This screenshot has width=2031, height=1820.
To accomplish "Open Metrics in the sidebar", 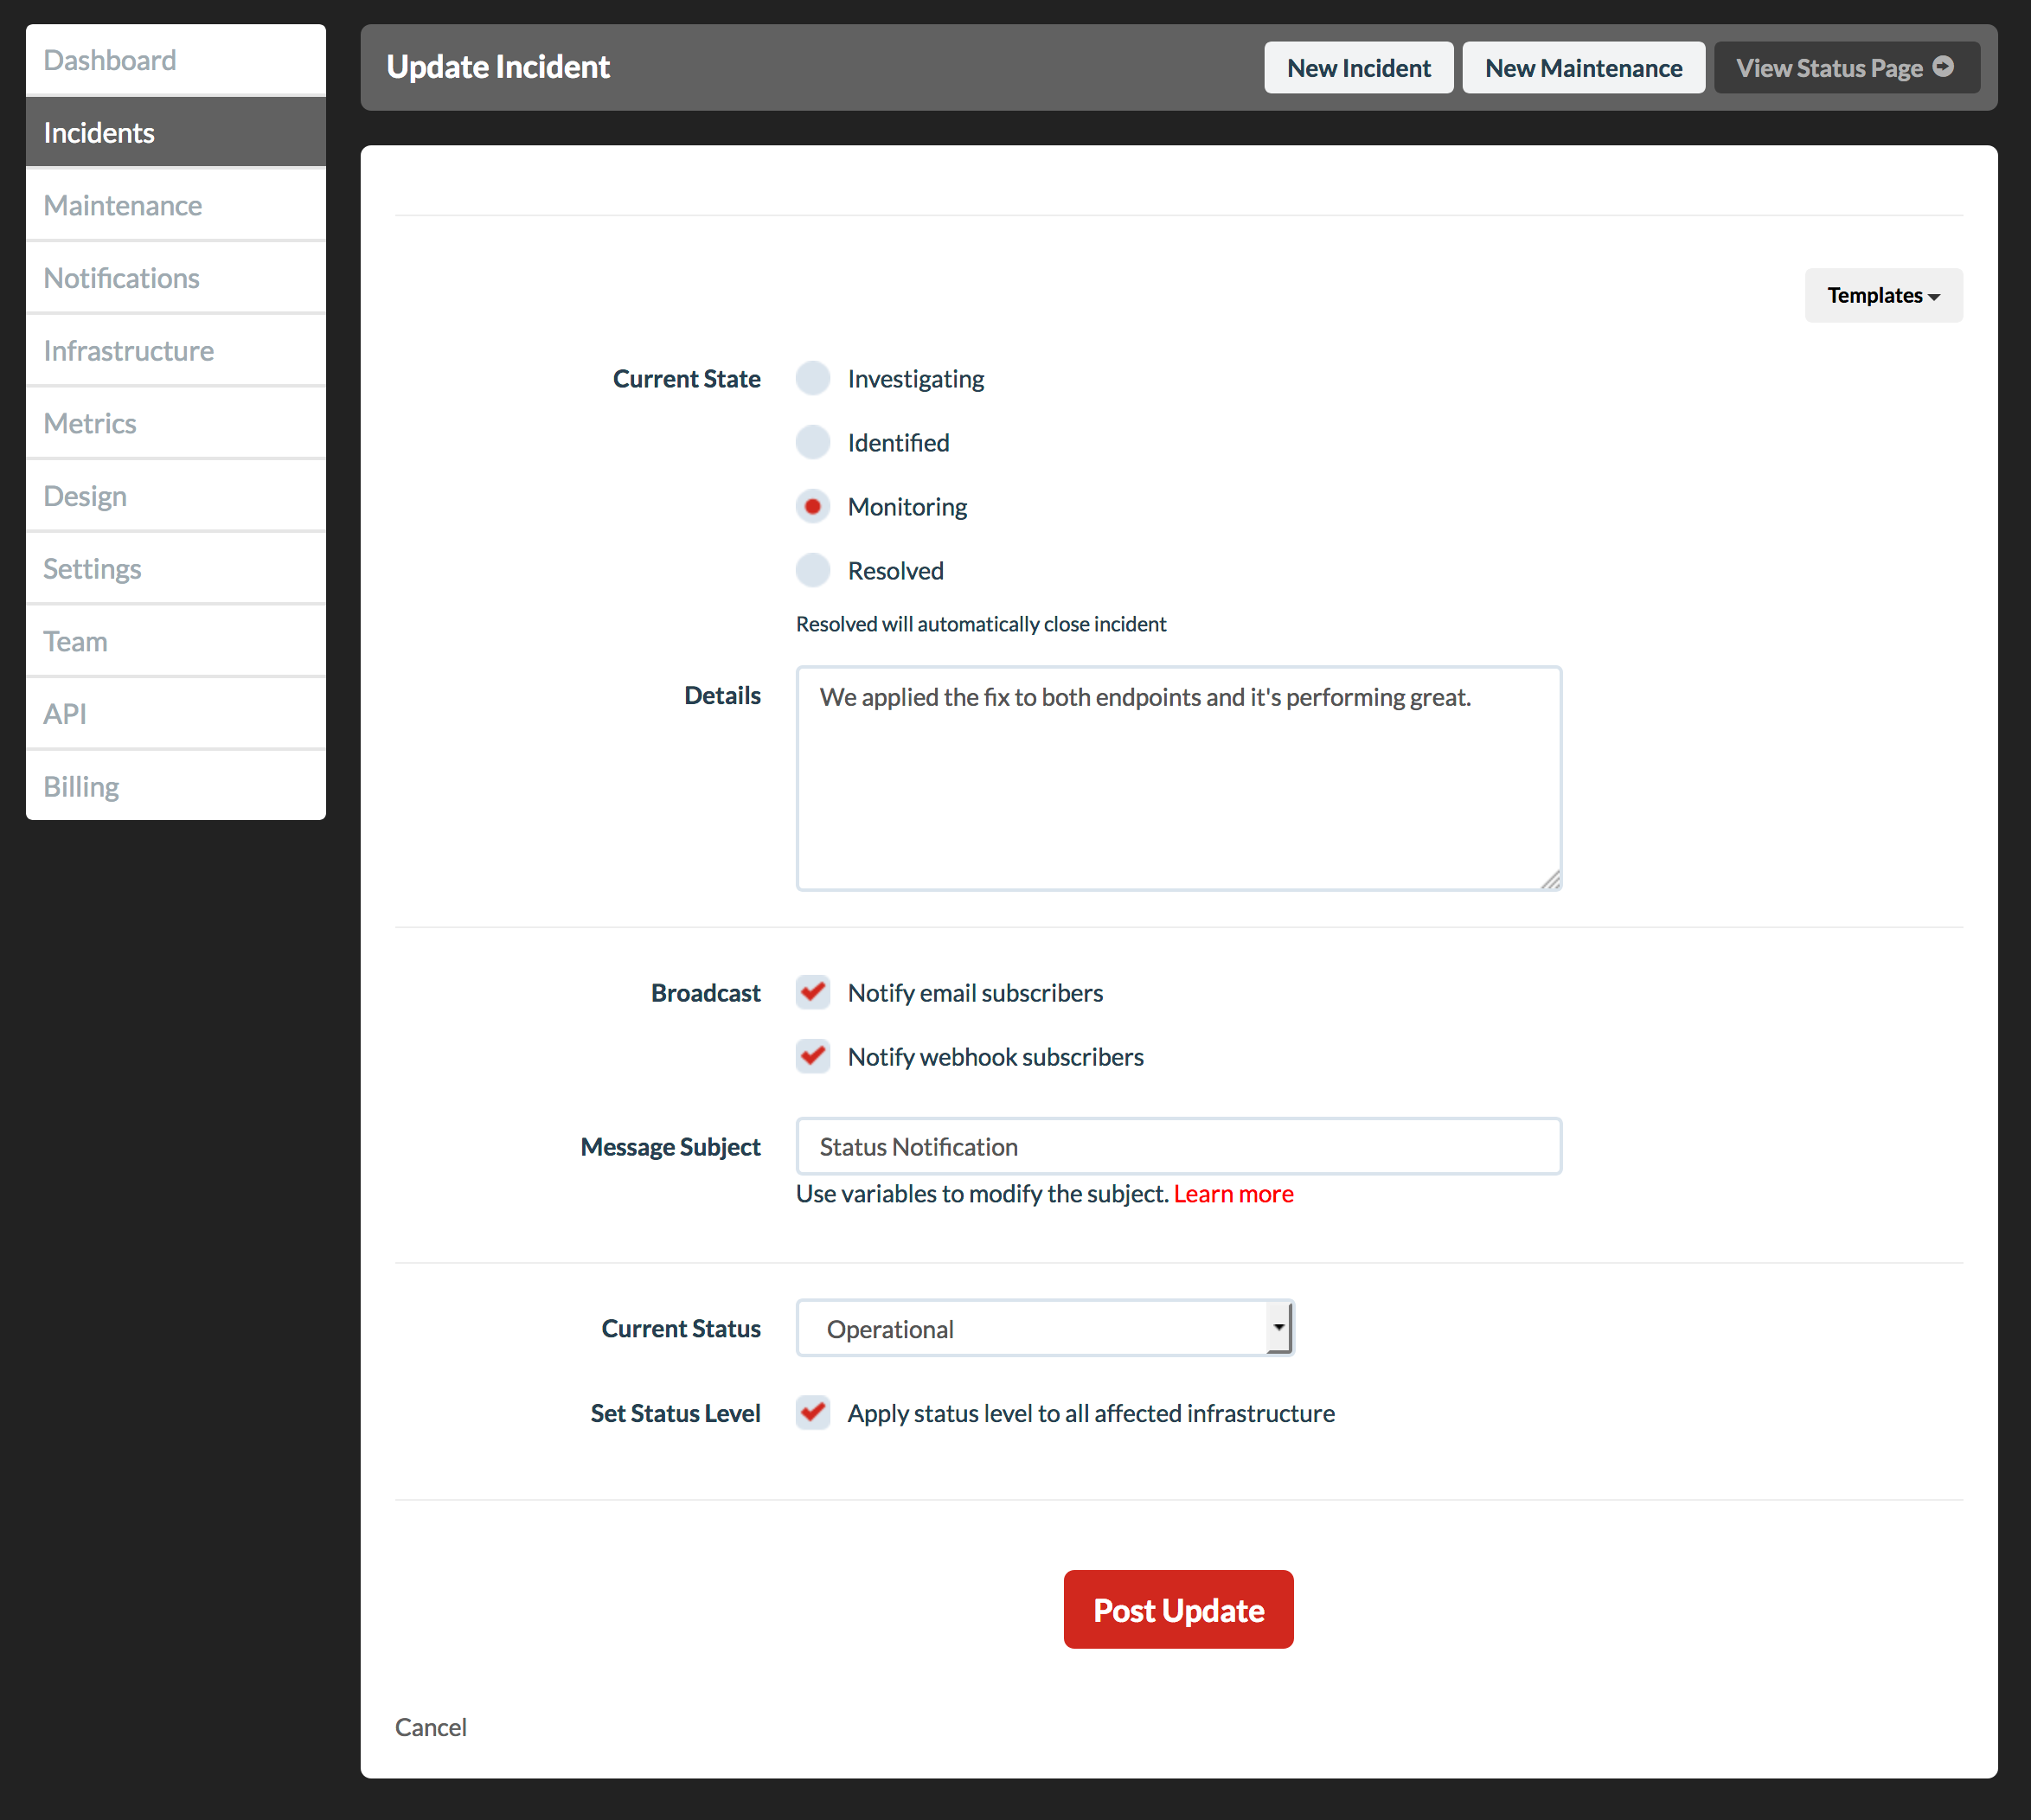I will pyautogui.click(x=176, y=423).
